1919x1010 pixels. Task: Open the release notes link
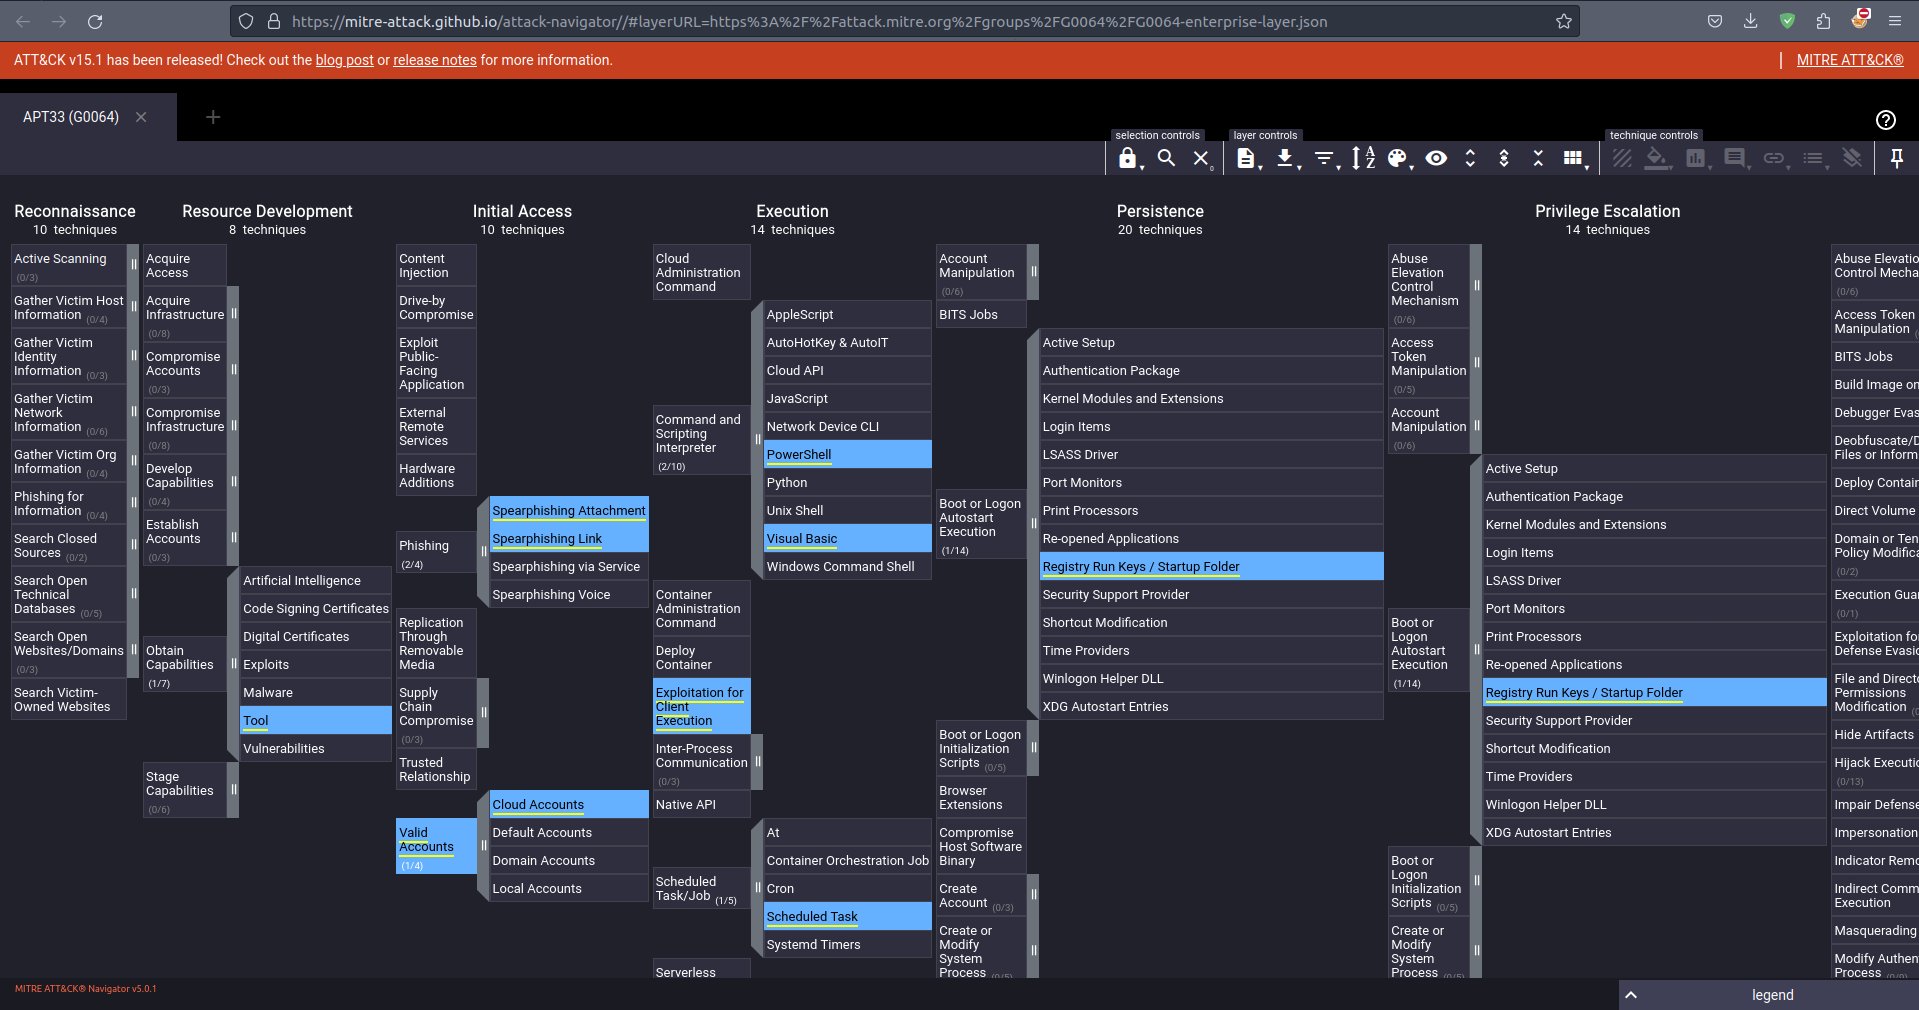pyautogui.click(x=434, y=60)
